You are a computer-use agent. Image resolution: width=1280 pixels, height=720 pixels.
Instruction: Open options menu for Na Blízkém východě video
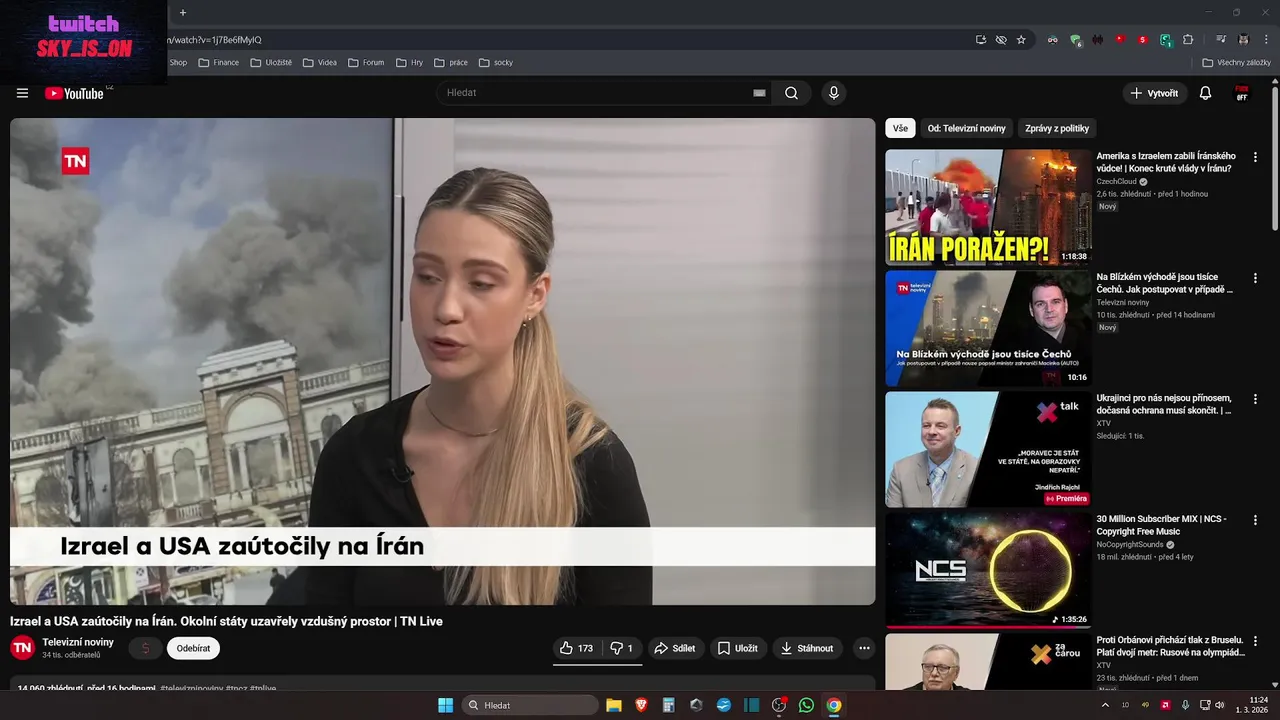tap(1255, 278)
